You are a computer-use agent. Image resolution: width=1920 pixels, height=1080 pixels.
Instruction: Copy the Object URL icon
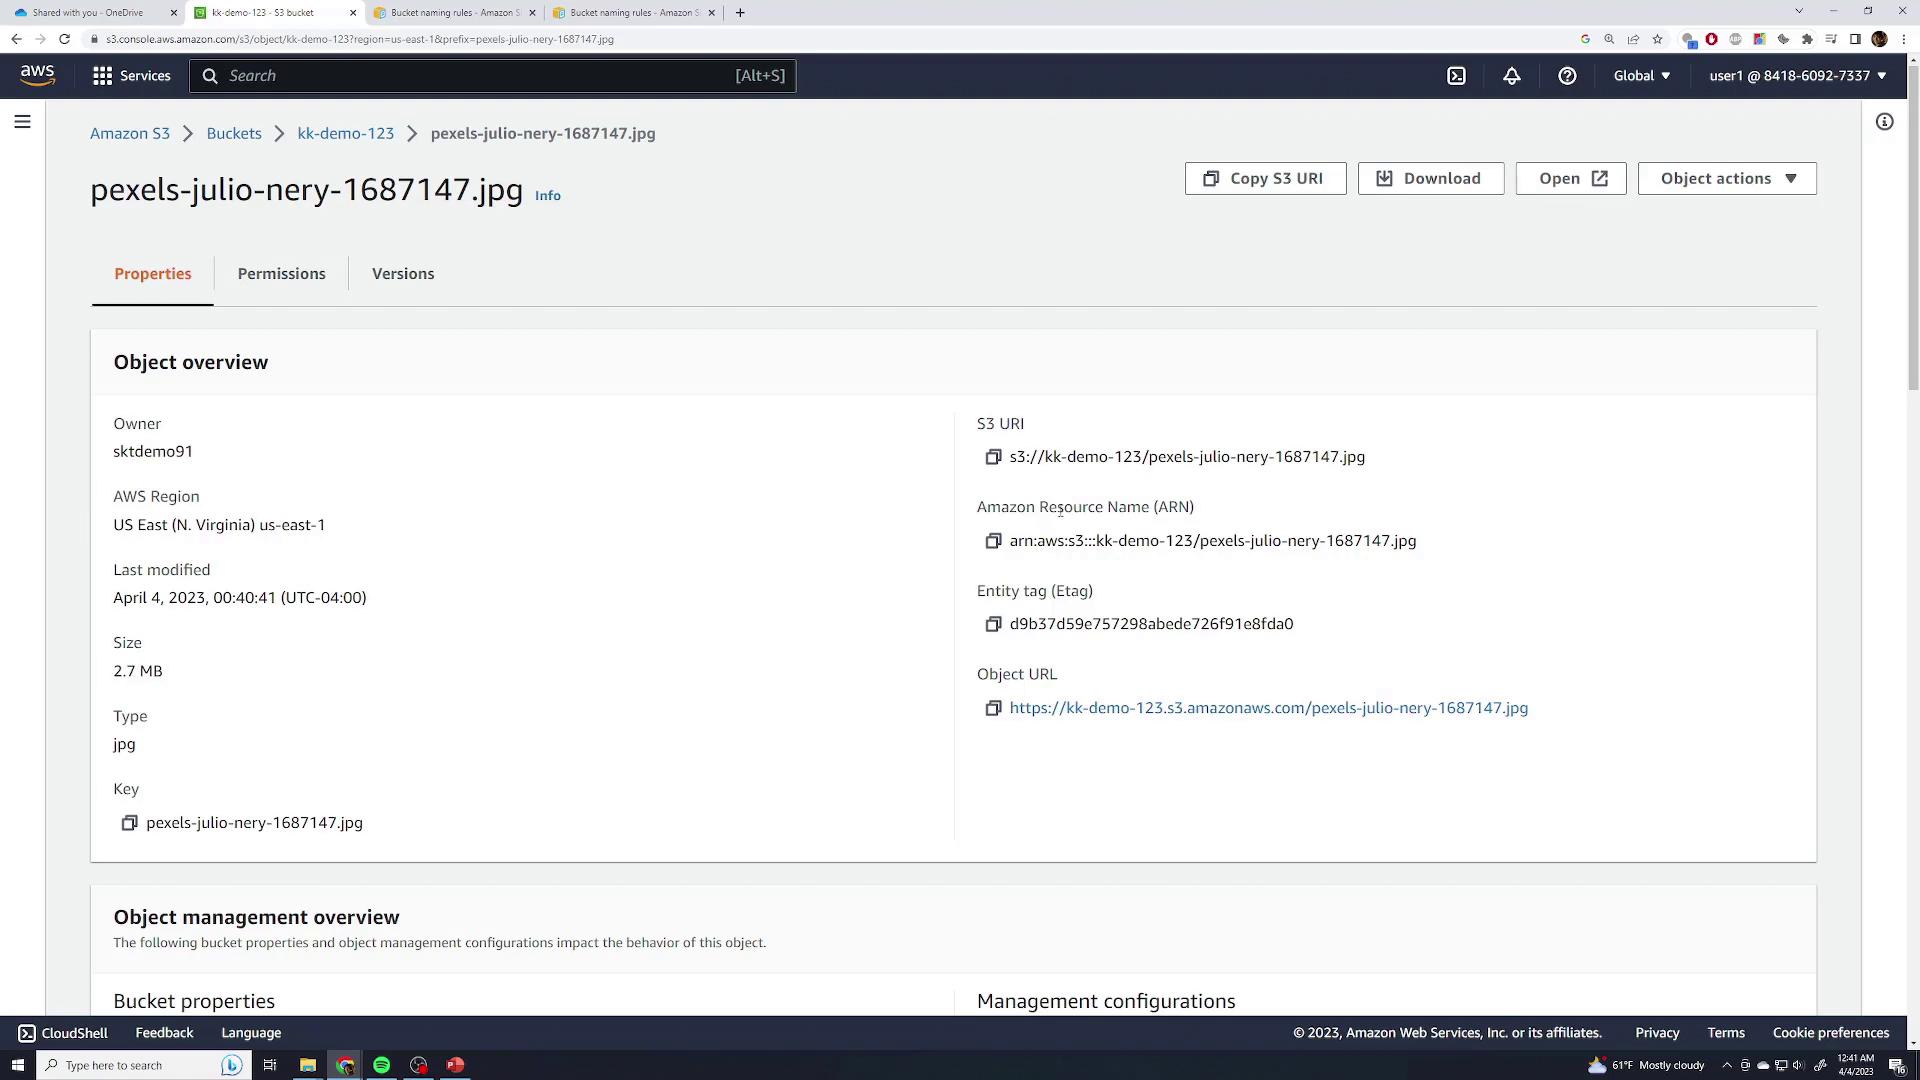pos(993,708)
